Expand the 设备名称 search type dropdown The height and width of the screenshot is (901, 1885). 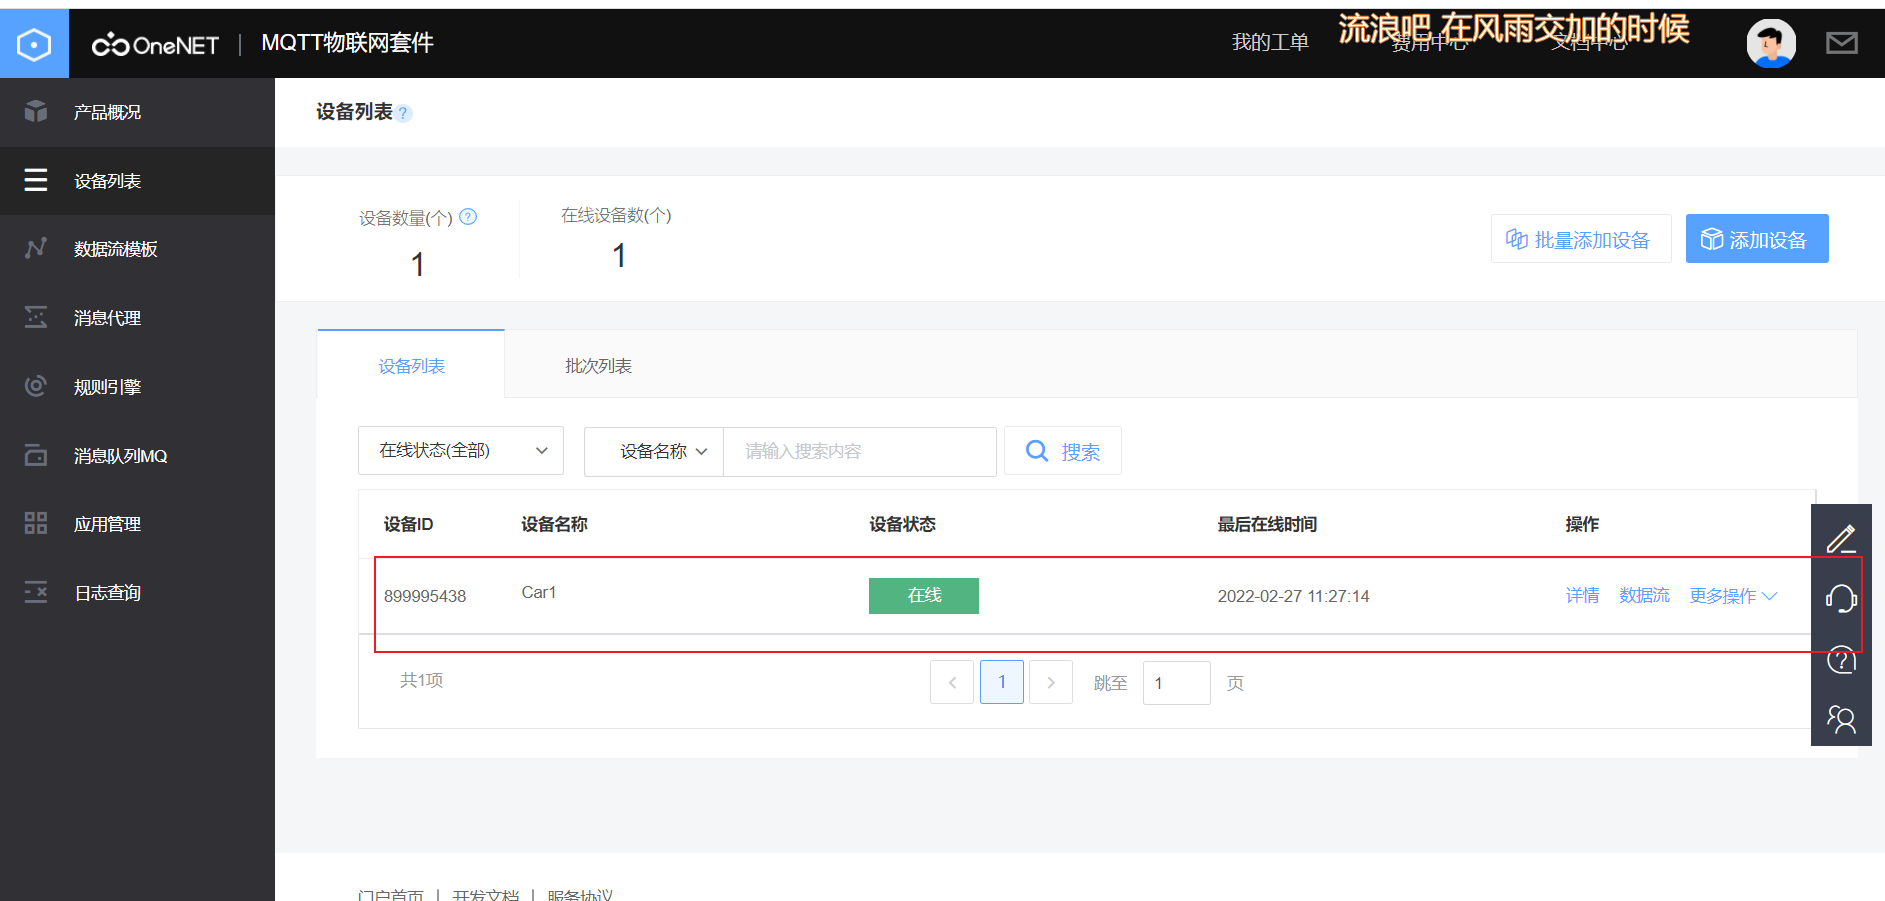click(653, 451)
